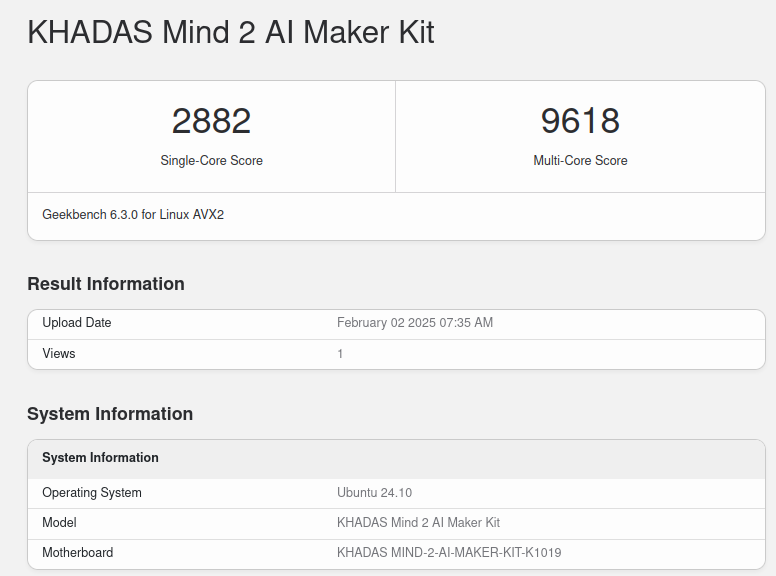776x576 pixels.
Task: Click the Model row label
Action: click(59, 522)
